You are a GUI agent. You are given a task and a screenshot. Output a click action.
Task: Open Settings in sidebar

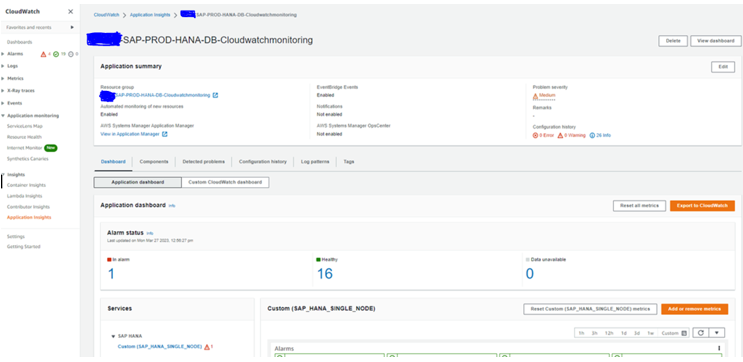(16, 236)
